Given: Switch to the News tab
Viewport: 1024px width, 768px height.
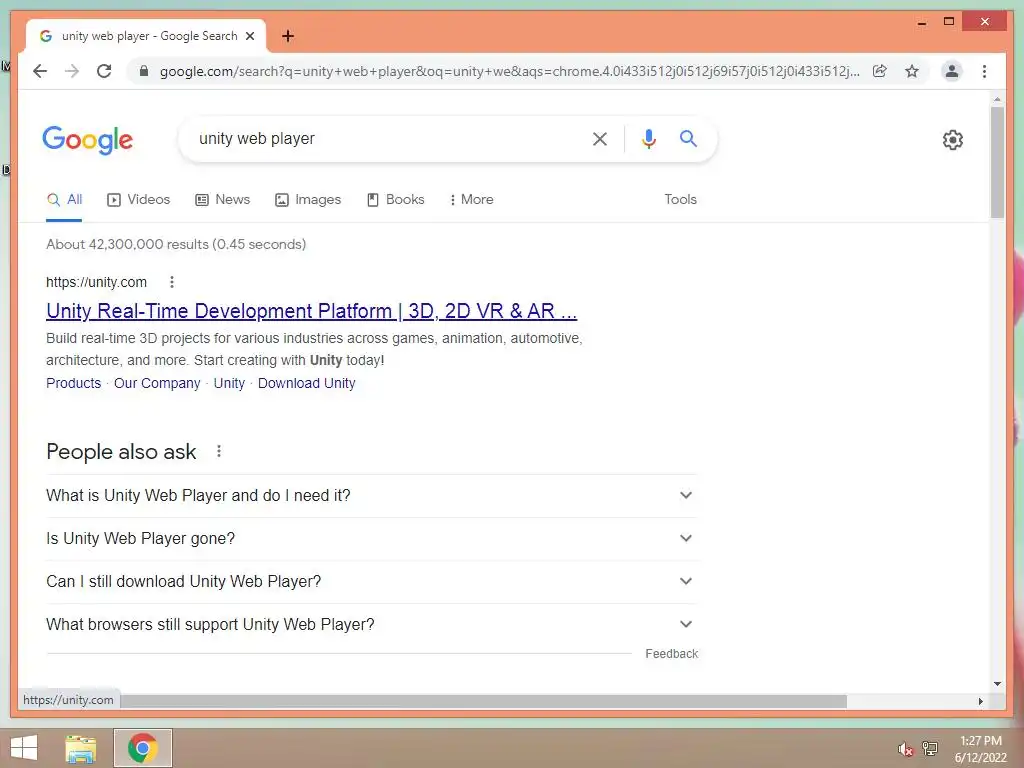Looking at the screenshot, I should (x=223, y=200).
